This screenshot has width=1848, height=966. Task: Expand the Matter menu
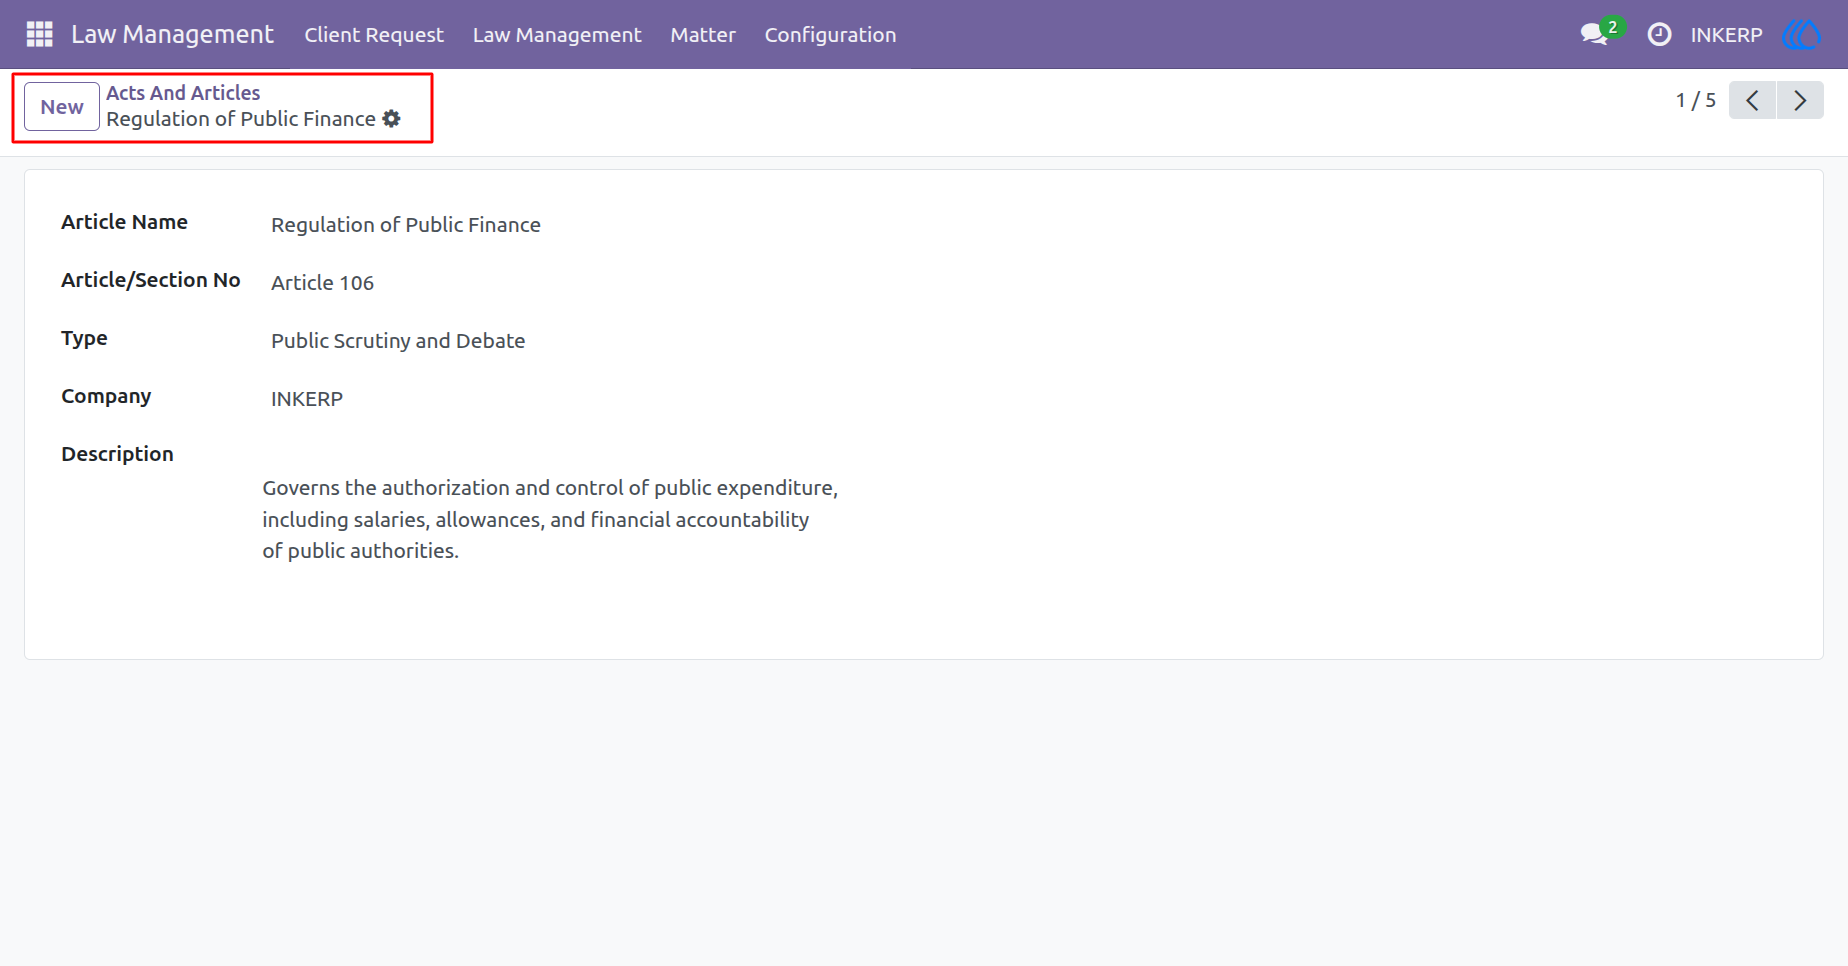pos(703,34)
